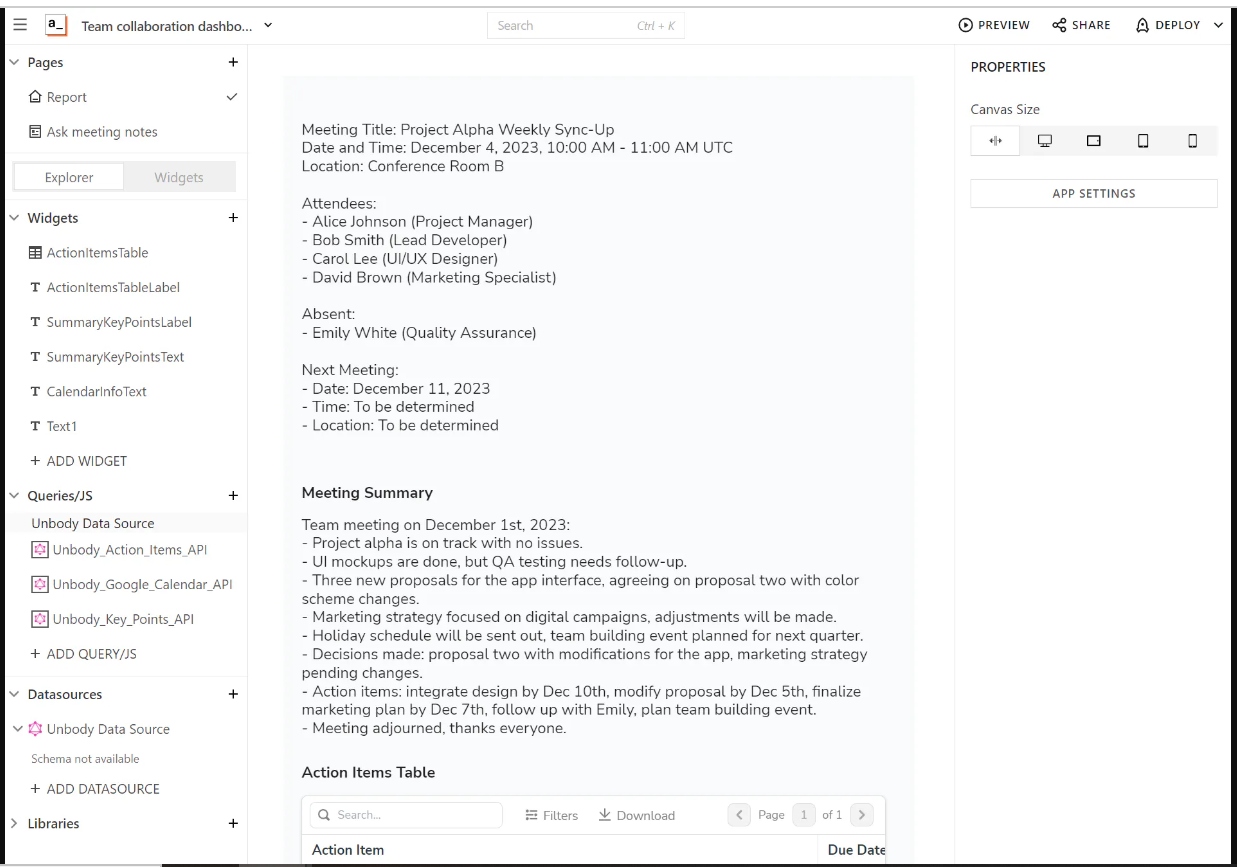Switch to the Widgets tab
The height and width of the screenshot is (867, 1237).
[179, 177]
